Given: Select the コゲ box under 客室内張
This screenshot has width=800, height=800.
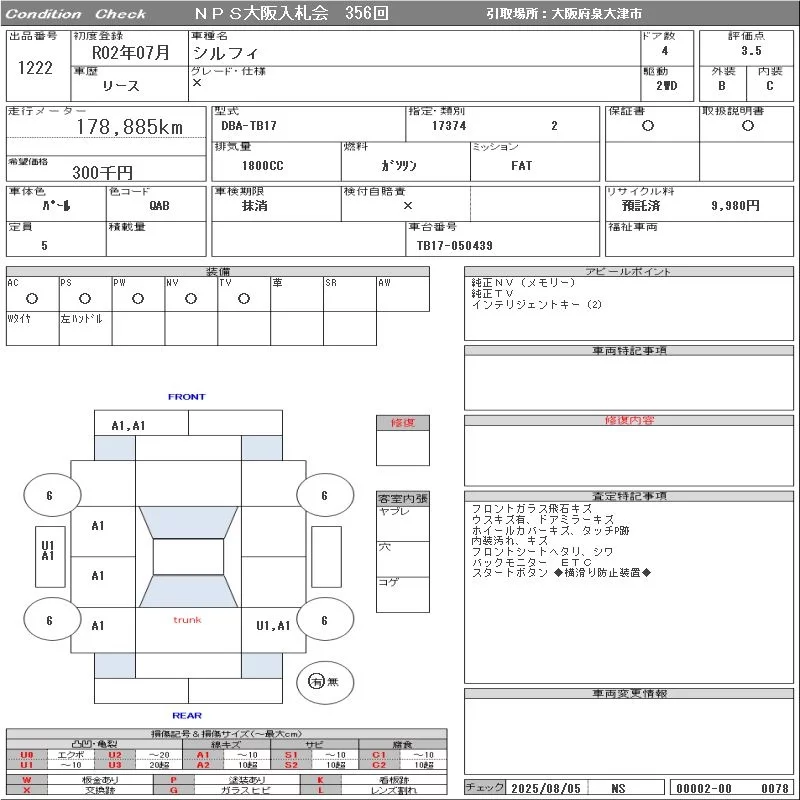Looking at the screenshot, I should tap(402, 593).
